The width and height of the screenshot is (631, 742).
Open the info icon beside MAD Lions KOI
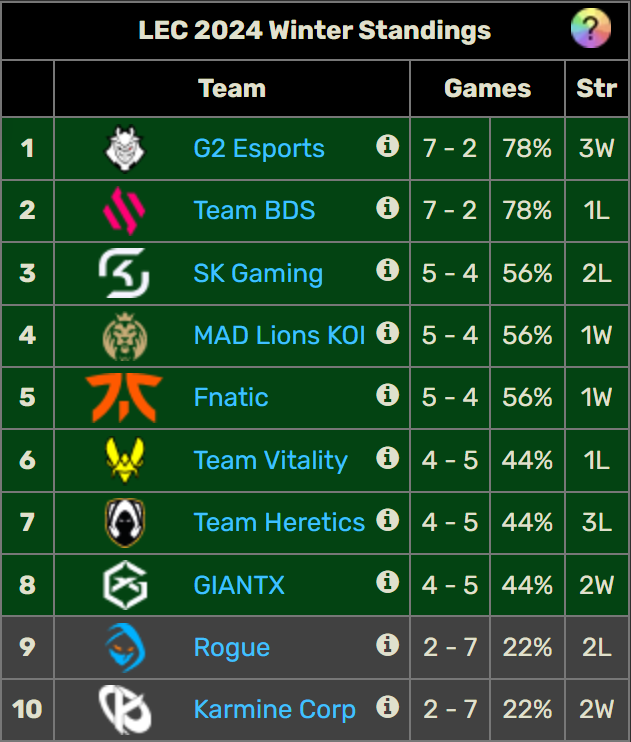pos(387,333)
